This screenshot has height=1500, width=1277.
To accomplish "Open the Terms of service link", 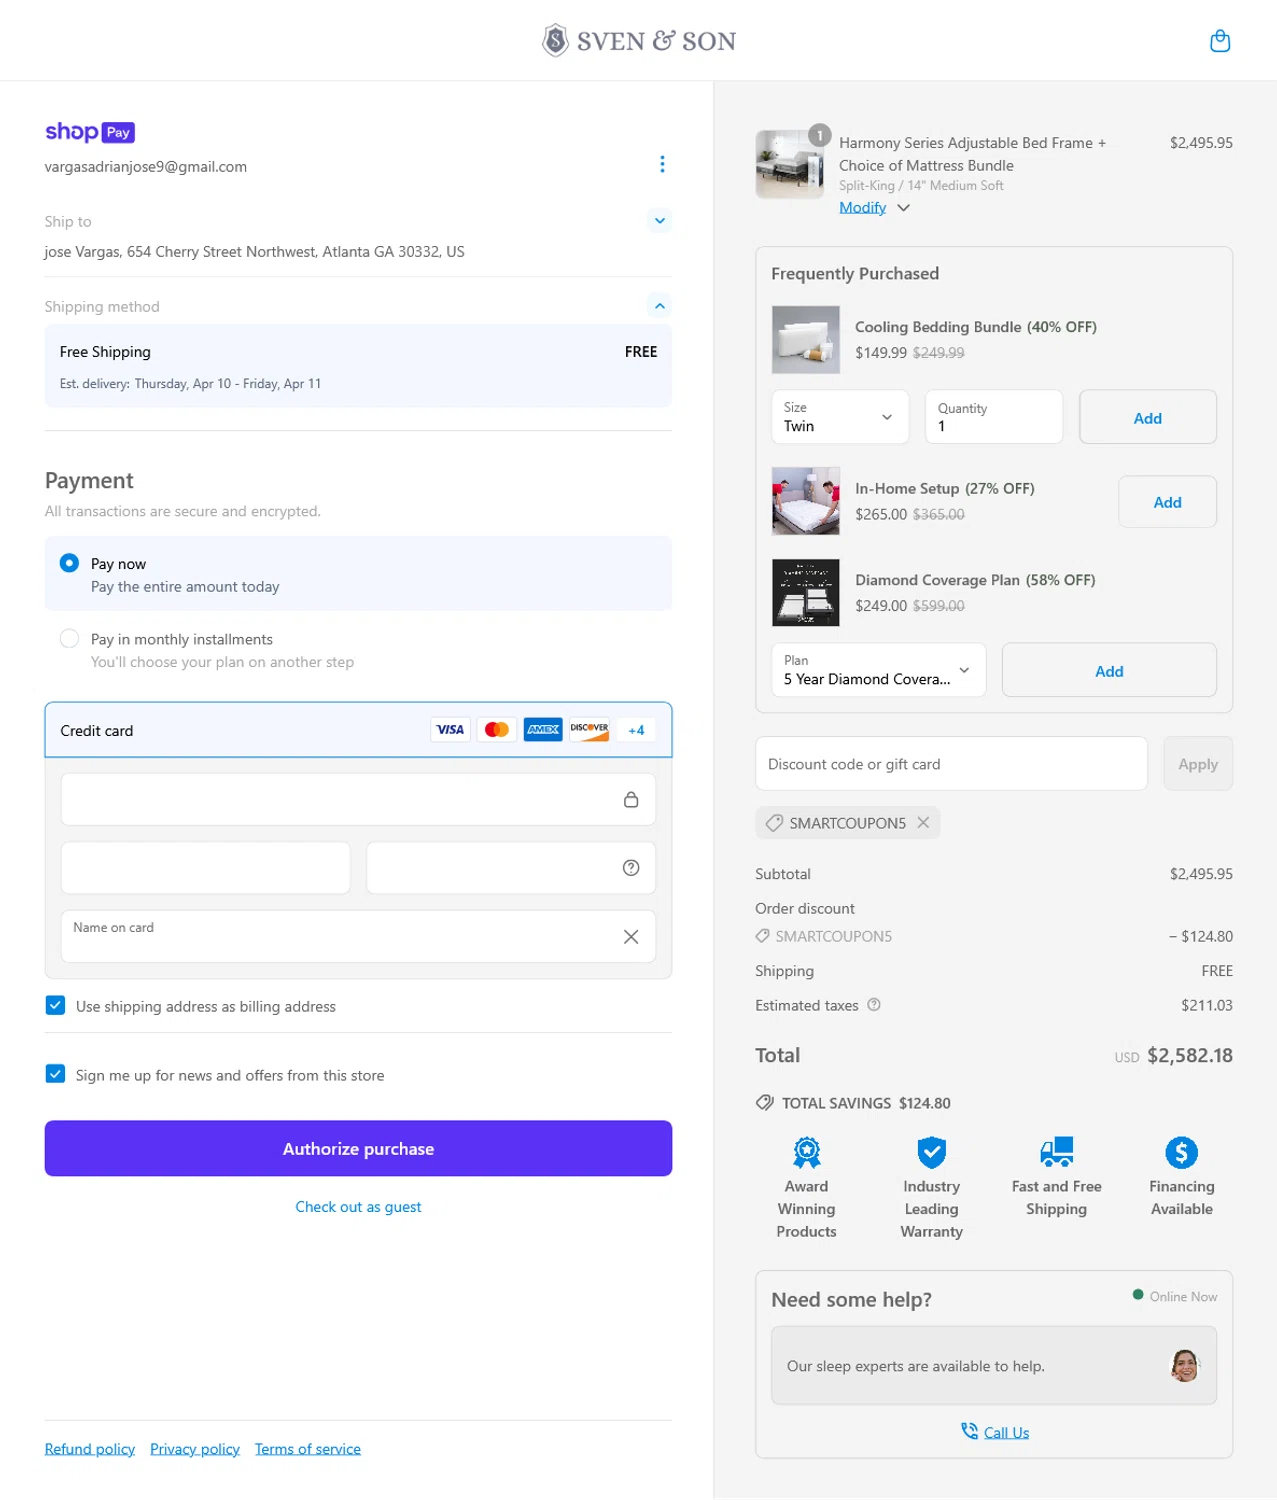I will pos(308,1449).
